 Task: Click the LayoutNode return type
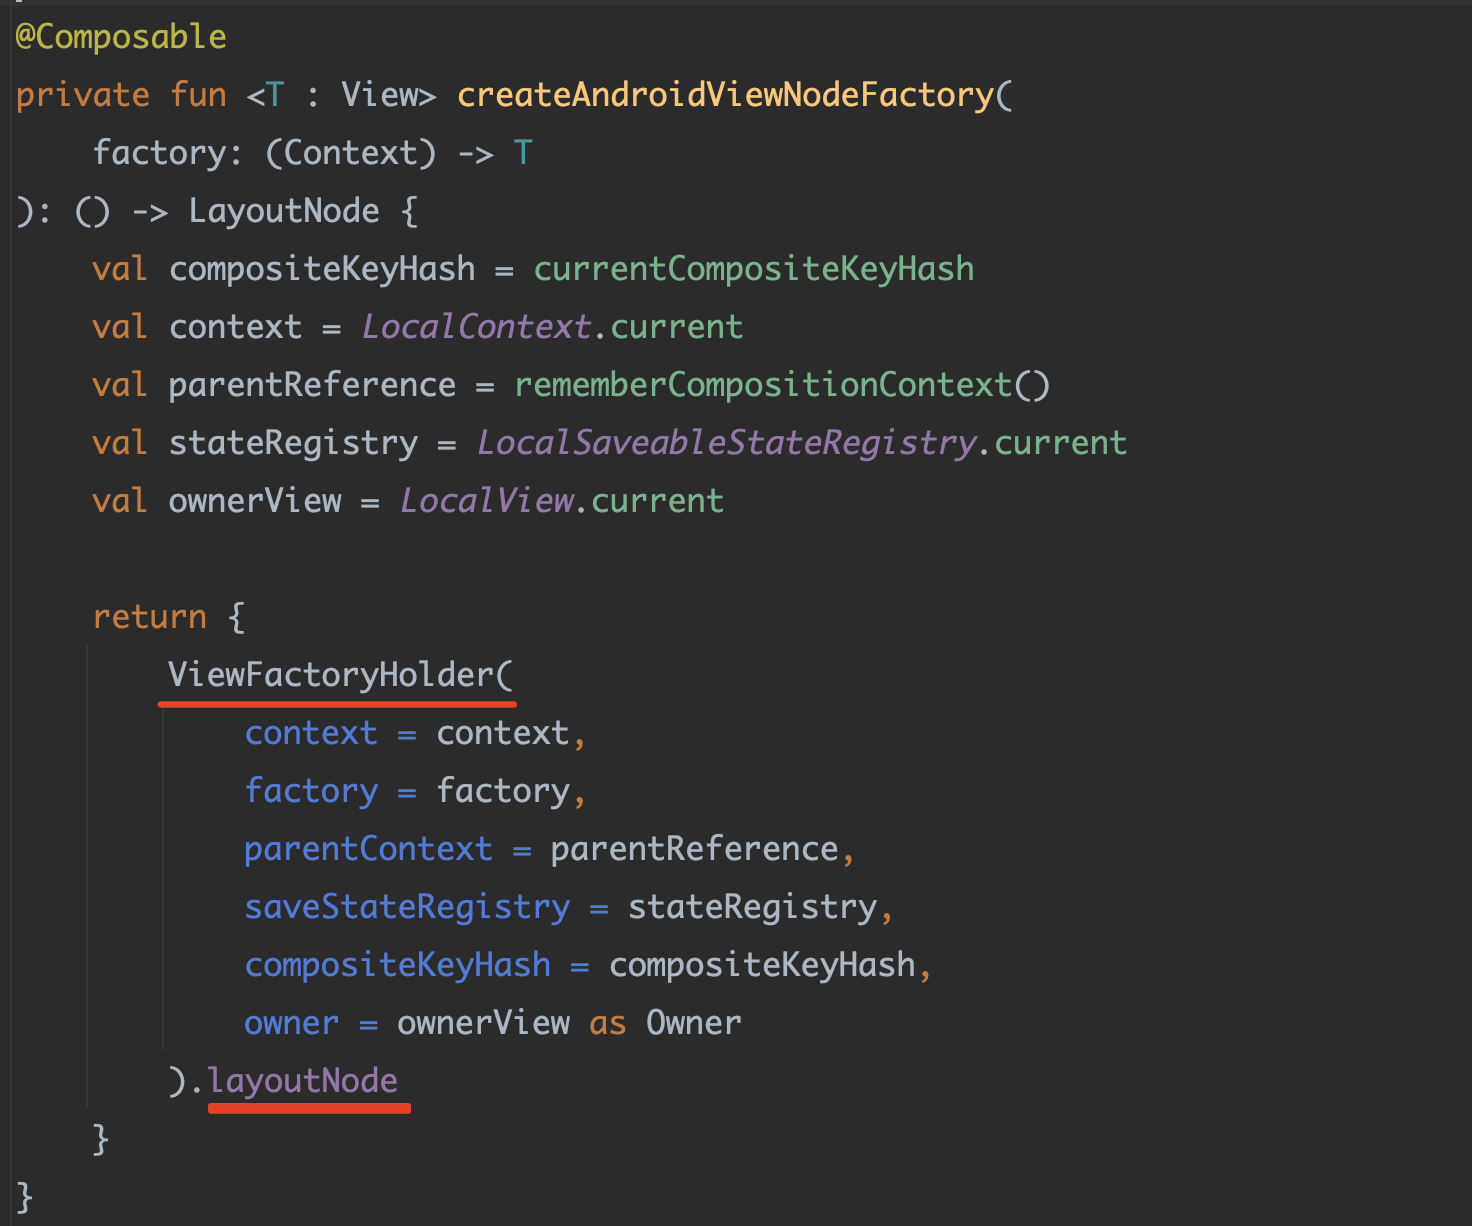pos(284,211)
